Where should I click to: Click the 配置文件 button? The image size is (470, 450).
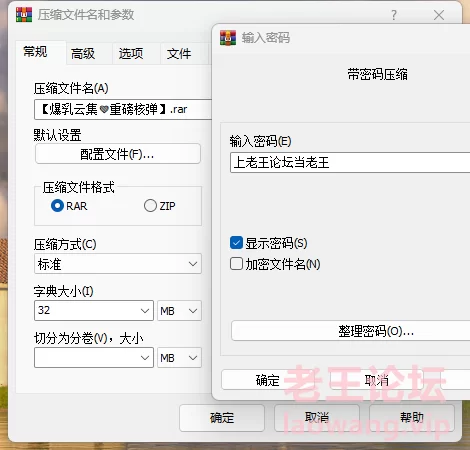click(x=118, y=154)
